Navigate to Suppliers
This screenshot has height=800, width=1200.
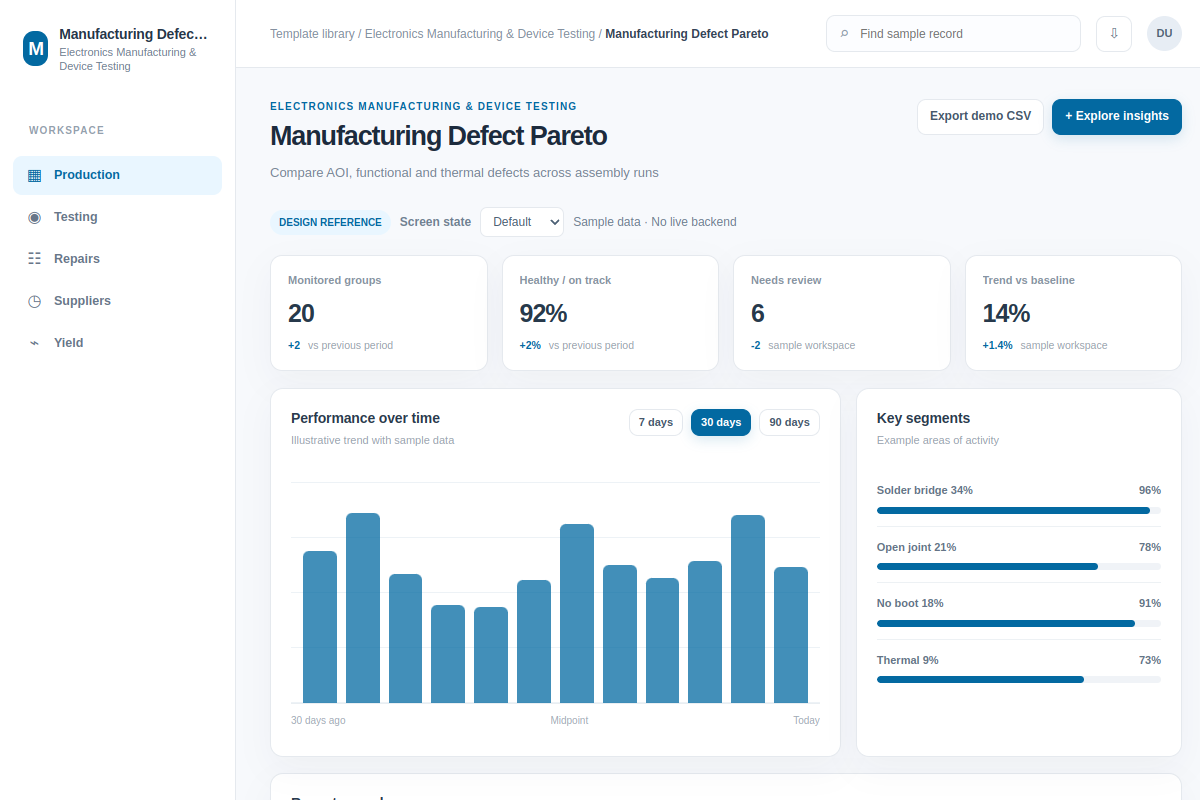point(117,301)
